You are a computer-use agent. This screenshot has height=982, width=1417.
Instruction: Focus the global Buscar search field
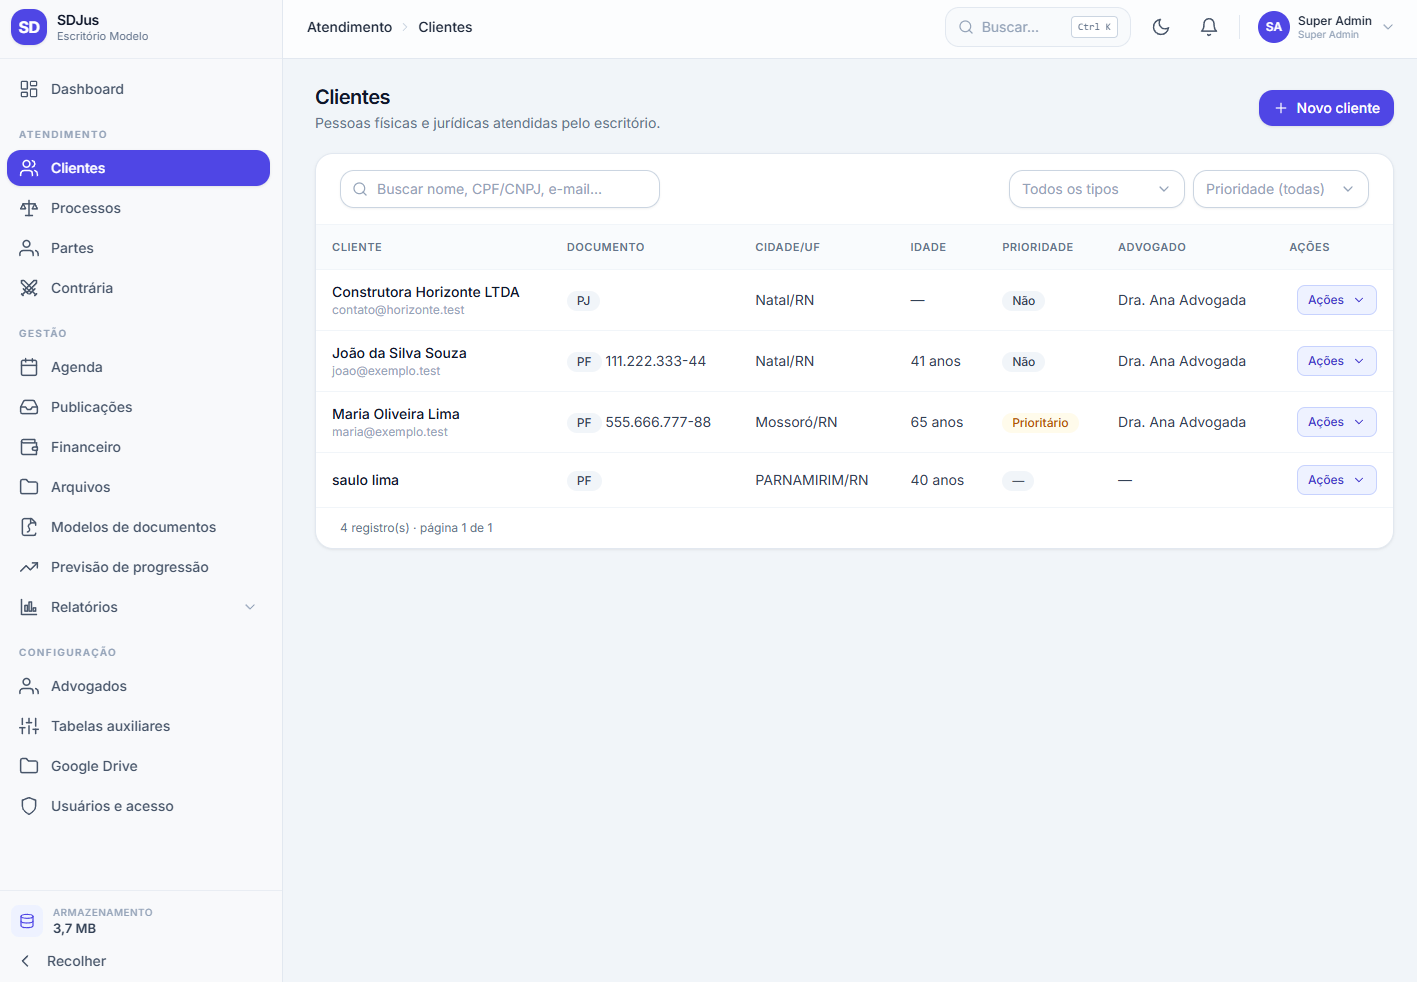[1038, 27]
